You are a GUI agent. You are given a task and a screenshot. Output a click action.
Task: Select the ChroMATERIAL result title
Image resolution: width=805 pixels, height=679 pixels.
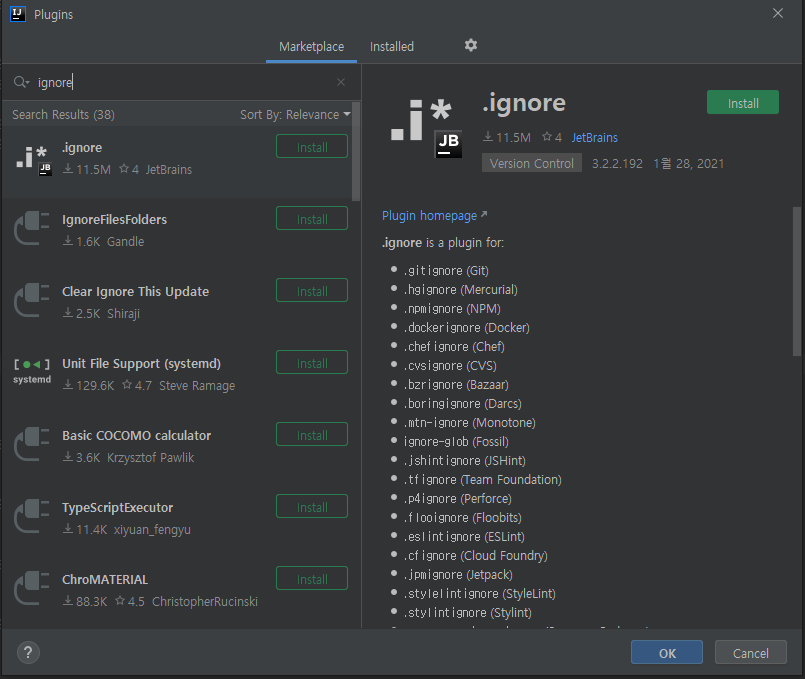pyautogui.click(x=105, y=579)
